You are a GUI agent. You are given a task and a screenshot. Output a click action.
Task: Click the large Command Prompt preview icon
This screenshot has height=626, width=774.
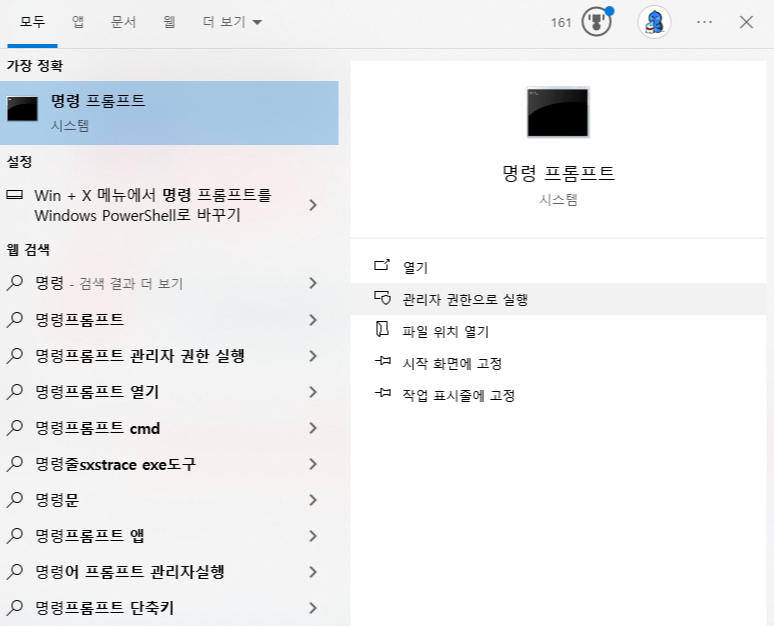click(558, 112)
